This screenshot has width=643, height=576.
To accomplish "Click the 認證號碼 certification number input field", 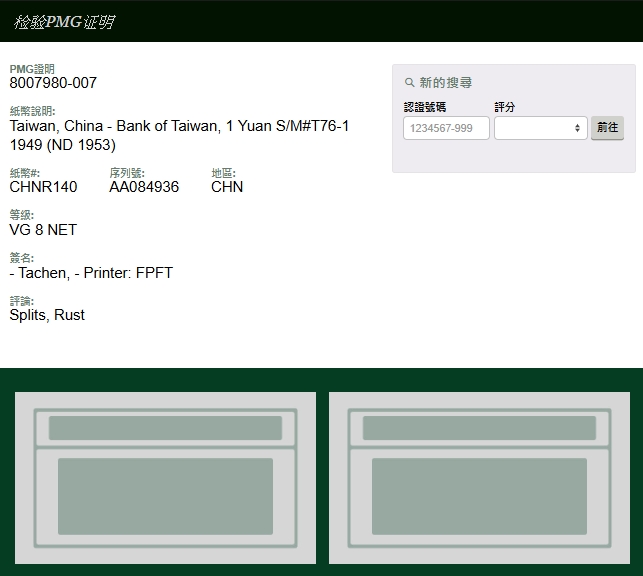I will coord(446,128).
